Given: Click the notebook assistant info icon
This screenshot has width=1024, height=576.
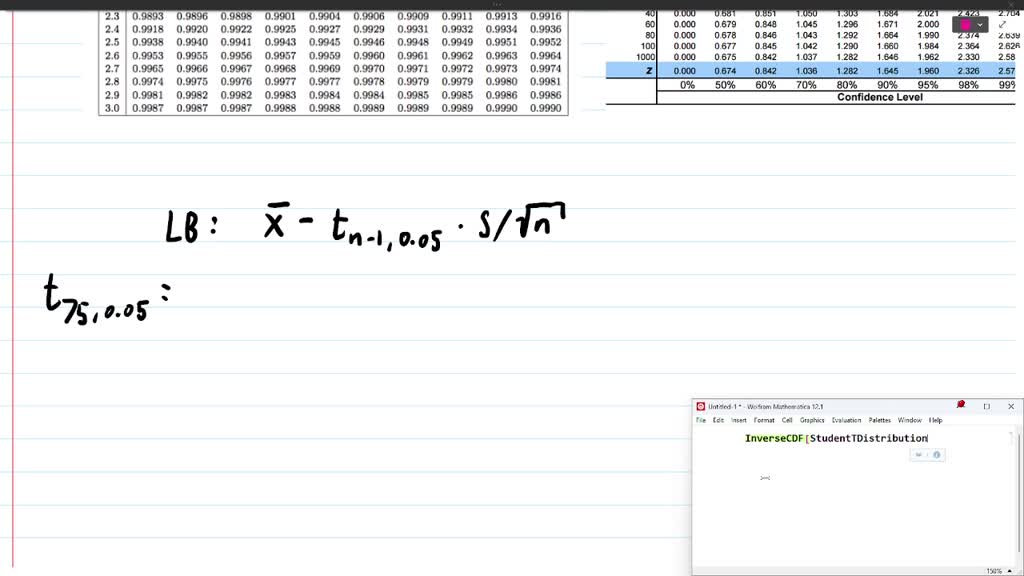Looking at the screenshot, I should [936, 454].
